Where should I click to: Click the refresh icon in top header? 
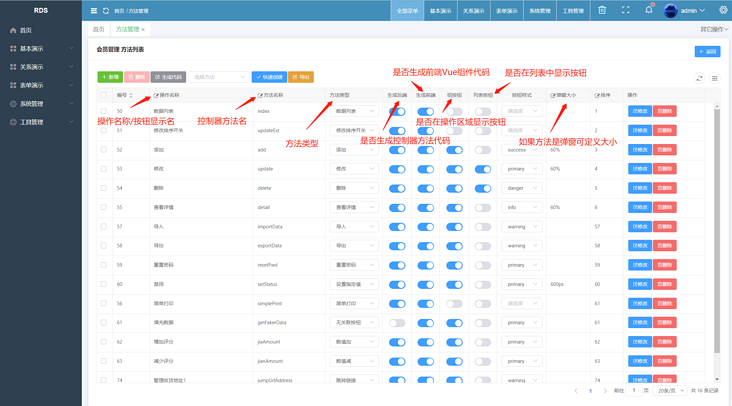[106, 10]
